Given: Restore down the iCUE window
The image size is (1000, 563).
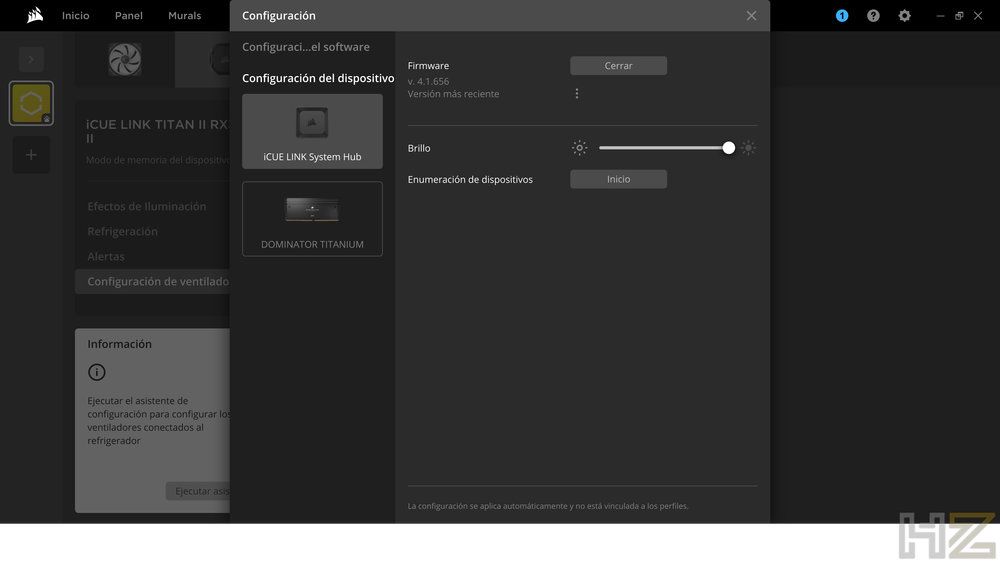Looking at the screenshot, I should (x=959, y=15).
